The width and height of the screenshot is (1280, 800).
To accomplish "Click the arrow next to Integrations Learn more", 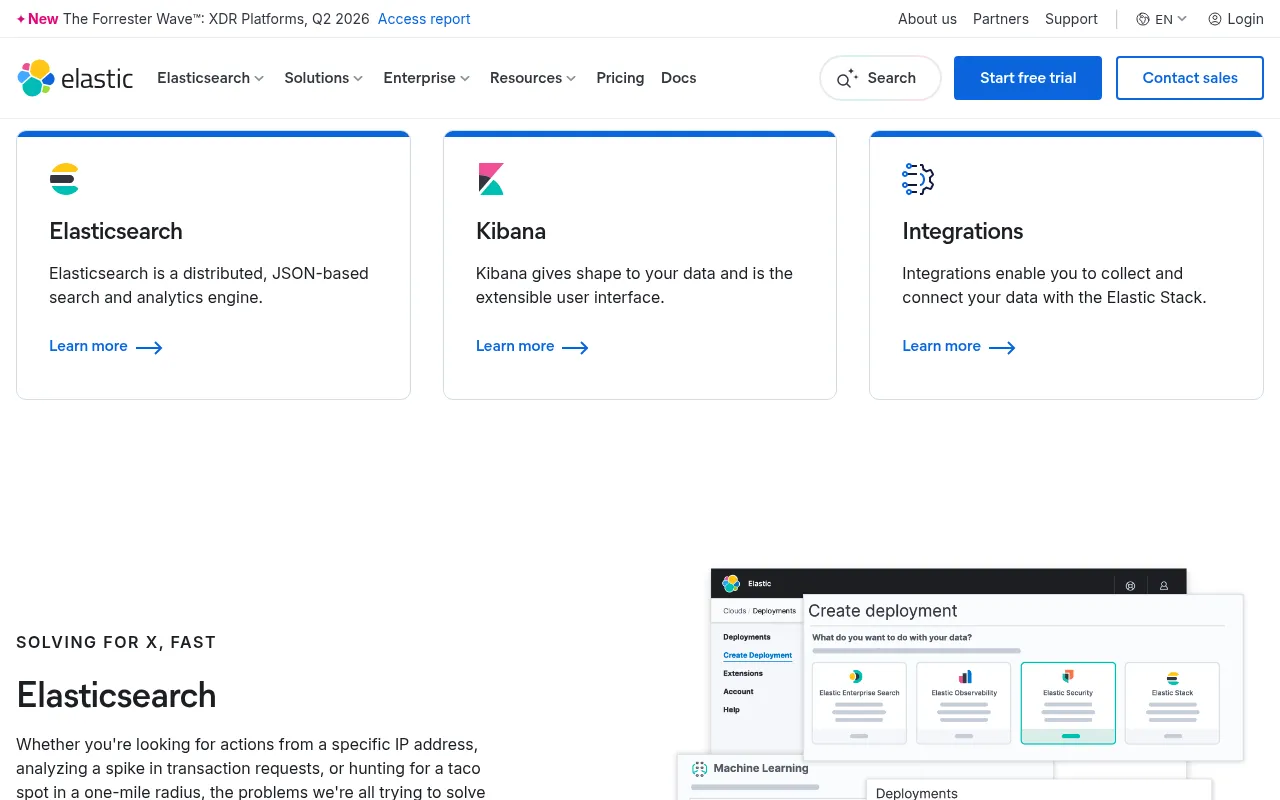I will point(1002,347).
